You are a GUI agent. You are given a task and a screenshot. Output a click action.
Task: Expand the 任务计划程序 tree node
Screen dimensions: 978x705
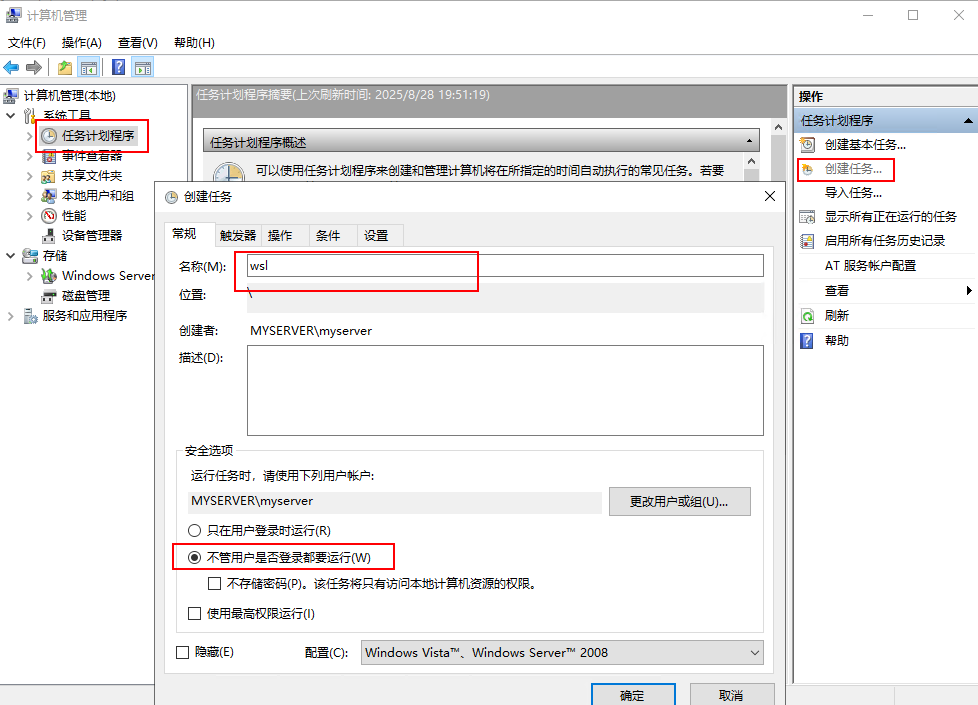click(29, 136)
